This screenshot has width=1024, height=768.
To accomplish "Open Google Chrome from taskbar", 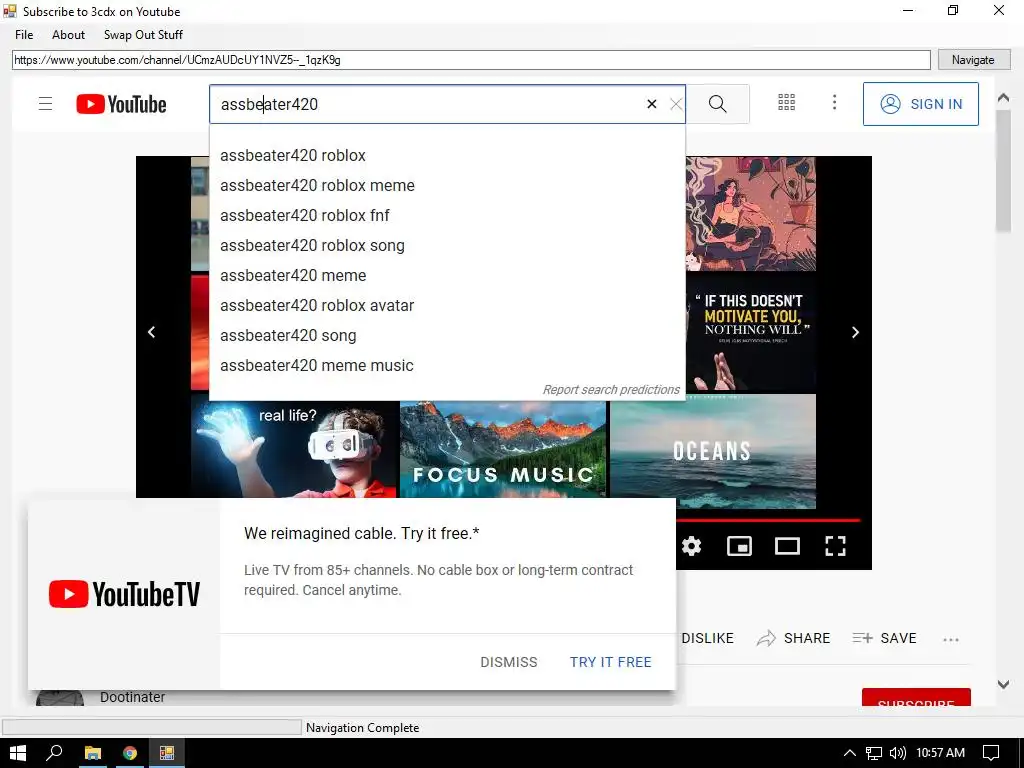I will click(x=130, y=753).
